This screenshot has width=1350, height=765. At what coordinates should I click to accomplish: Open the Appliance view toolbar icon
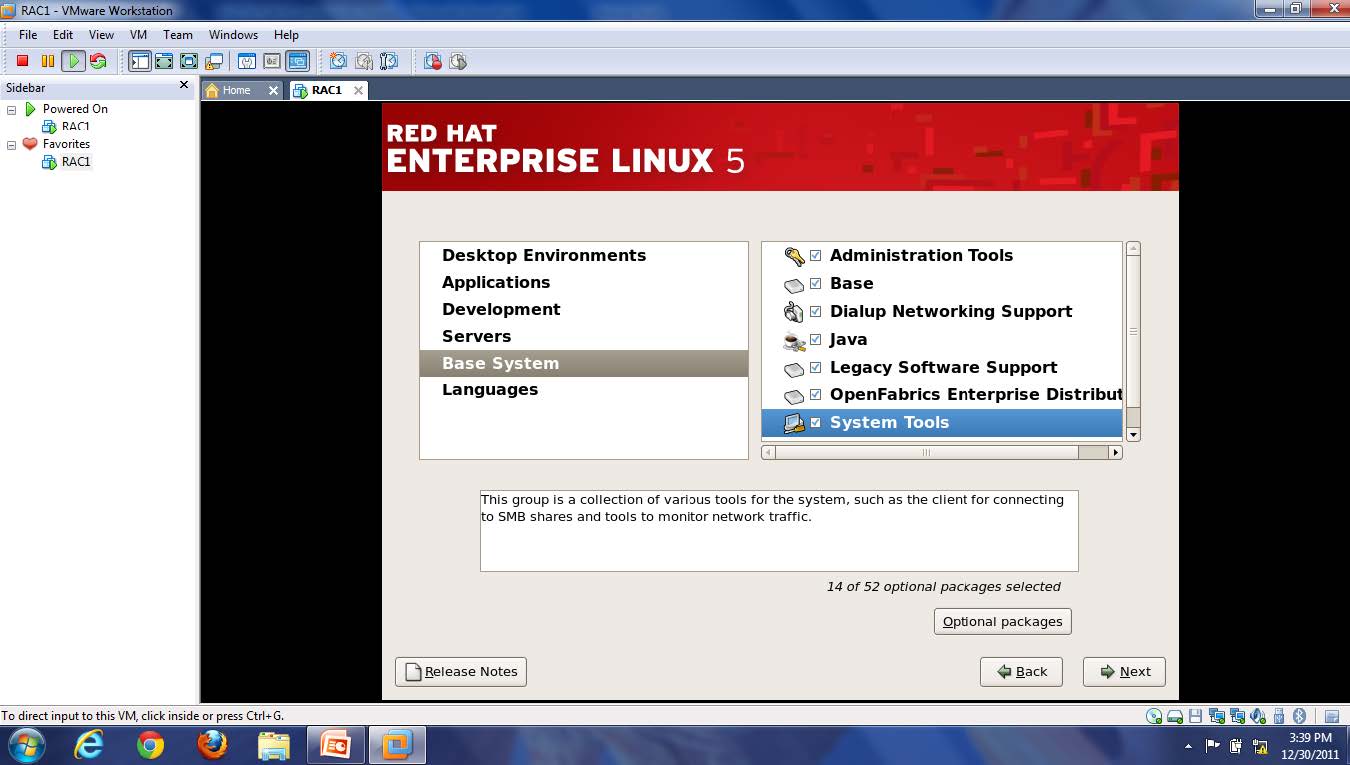coord(272,61)
